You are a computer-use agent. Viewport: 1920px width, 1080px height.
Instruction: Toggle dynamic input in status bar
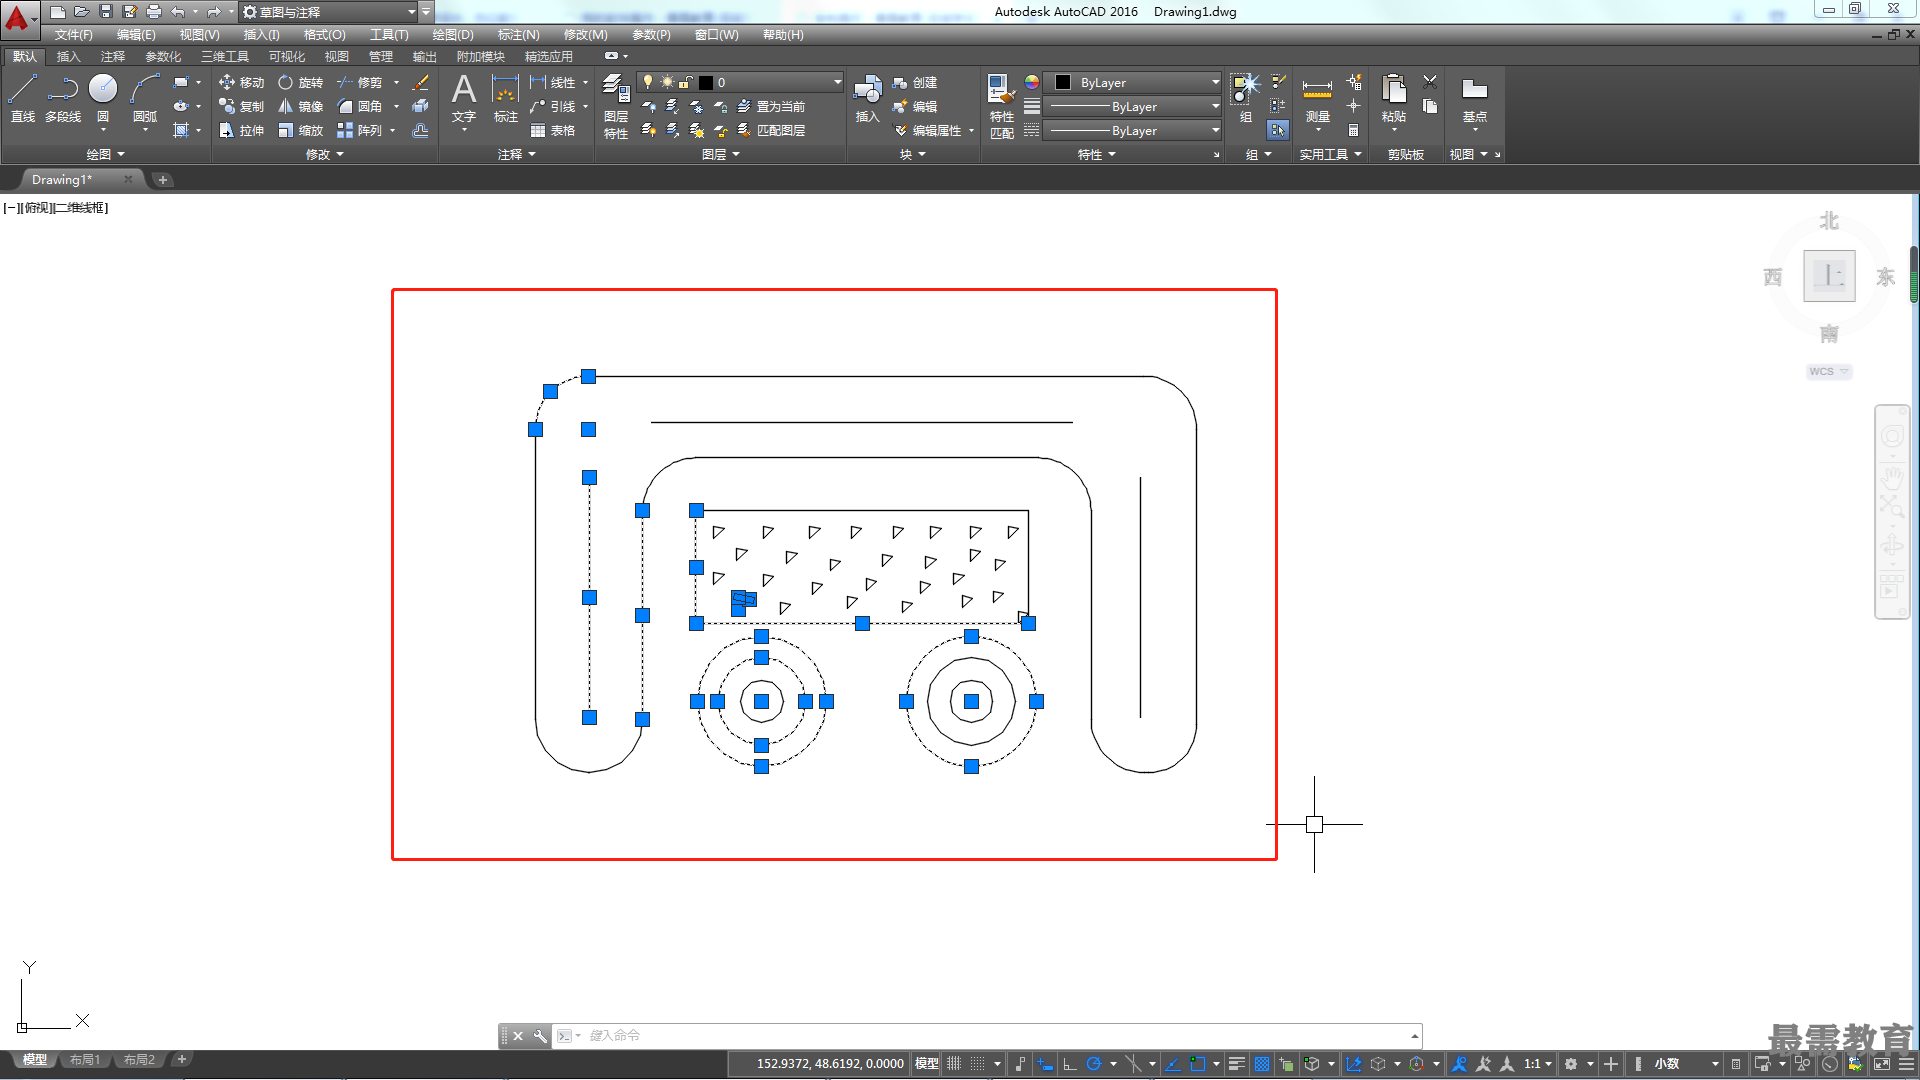[x=1045, y=1063]
